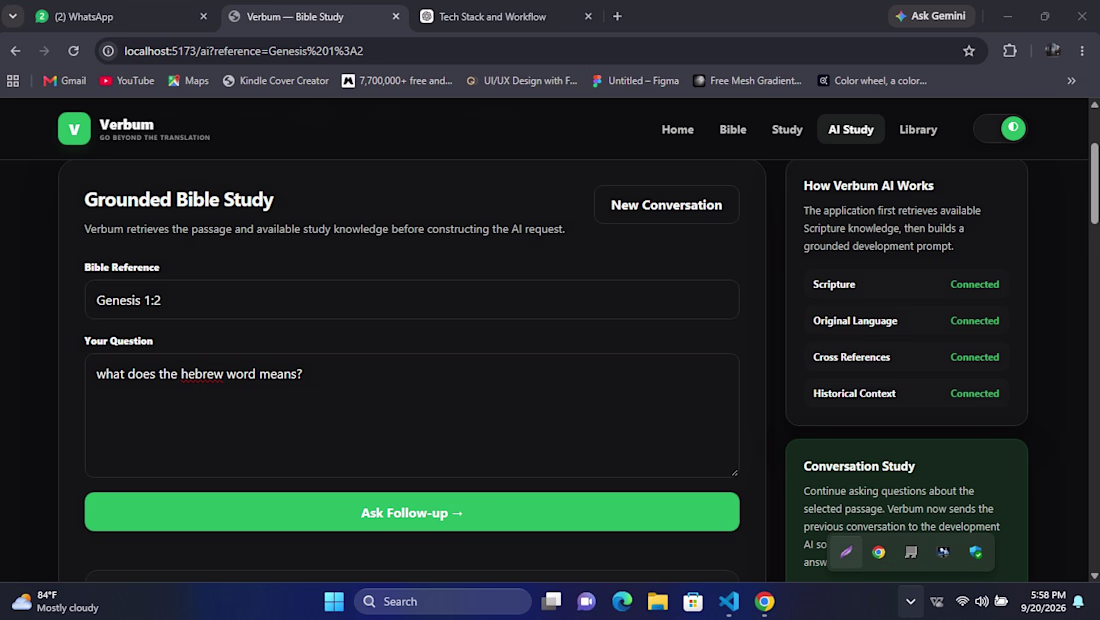Image resolution: width=1100 pixels, height=620 pixels.
Task: Open the Chrome three-dot menu
Action: point(1082,50)
